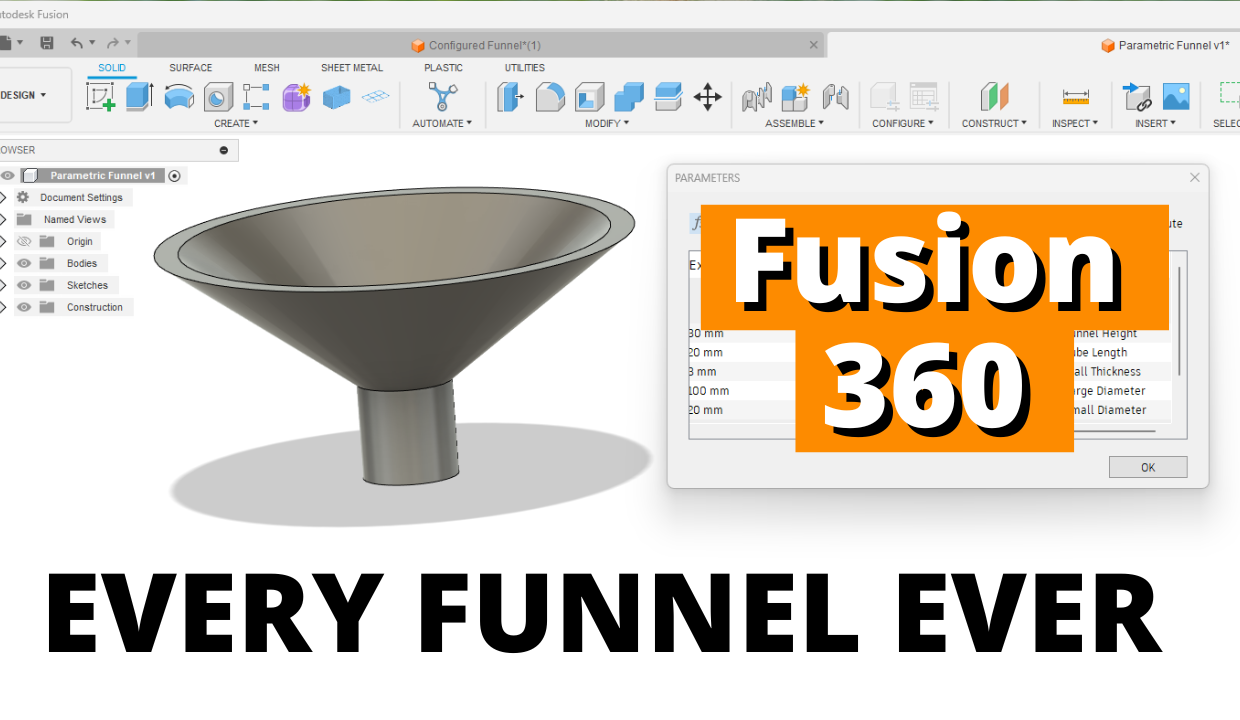The width and height of the screenshot is (1240, 720).
Task: Switch to the SOLID tab
Action: (112, 68)
